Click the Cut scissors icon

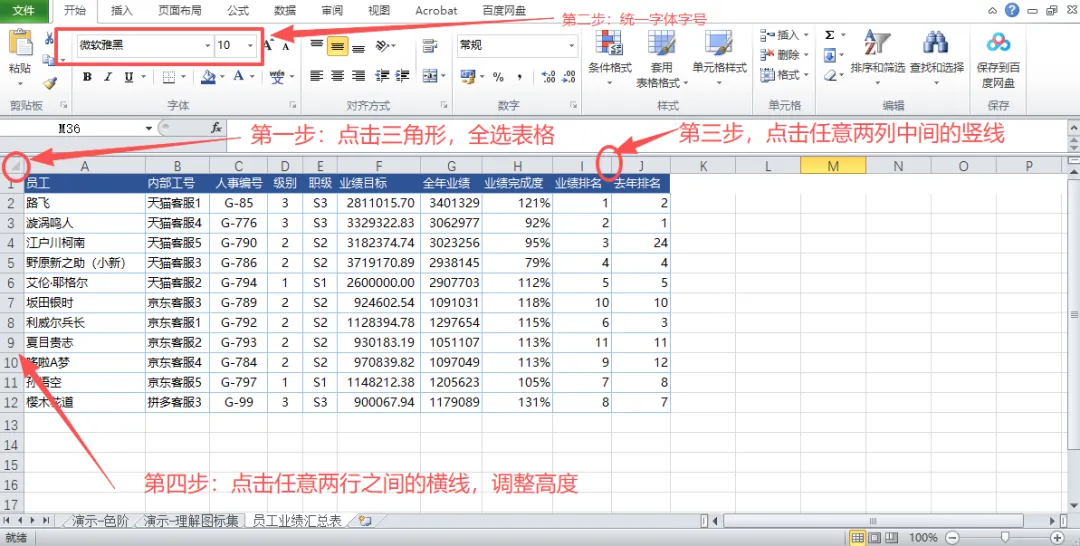point(48,39)
